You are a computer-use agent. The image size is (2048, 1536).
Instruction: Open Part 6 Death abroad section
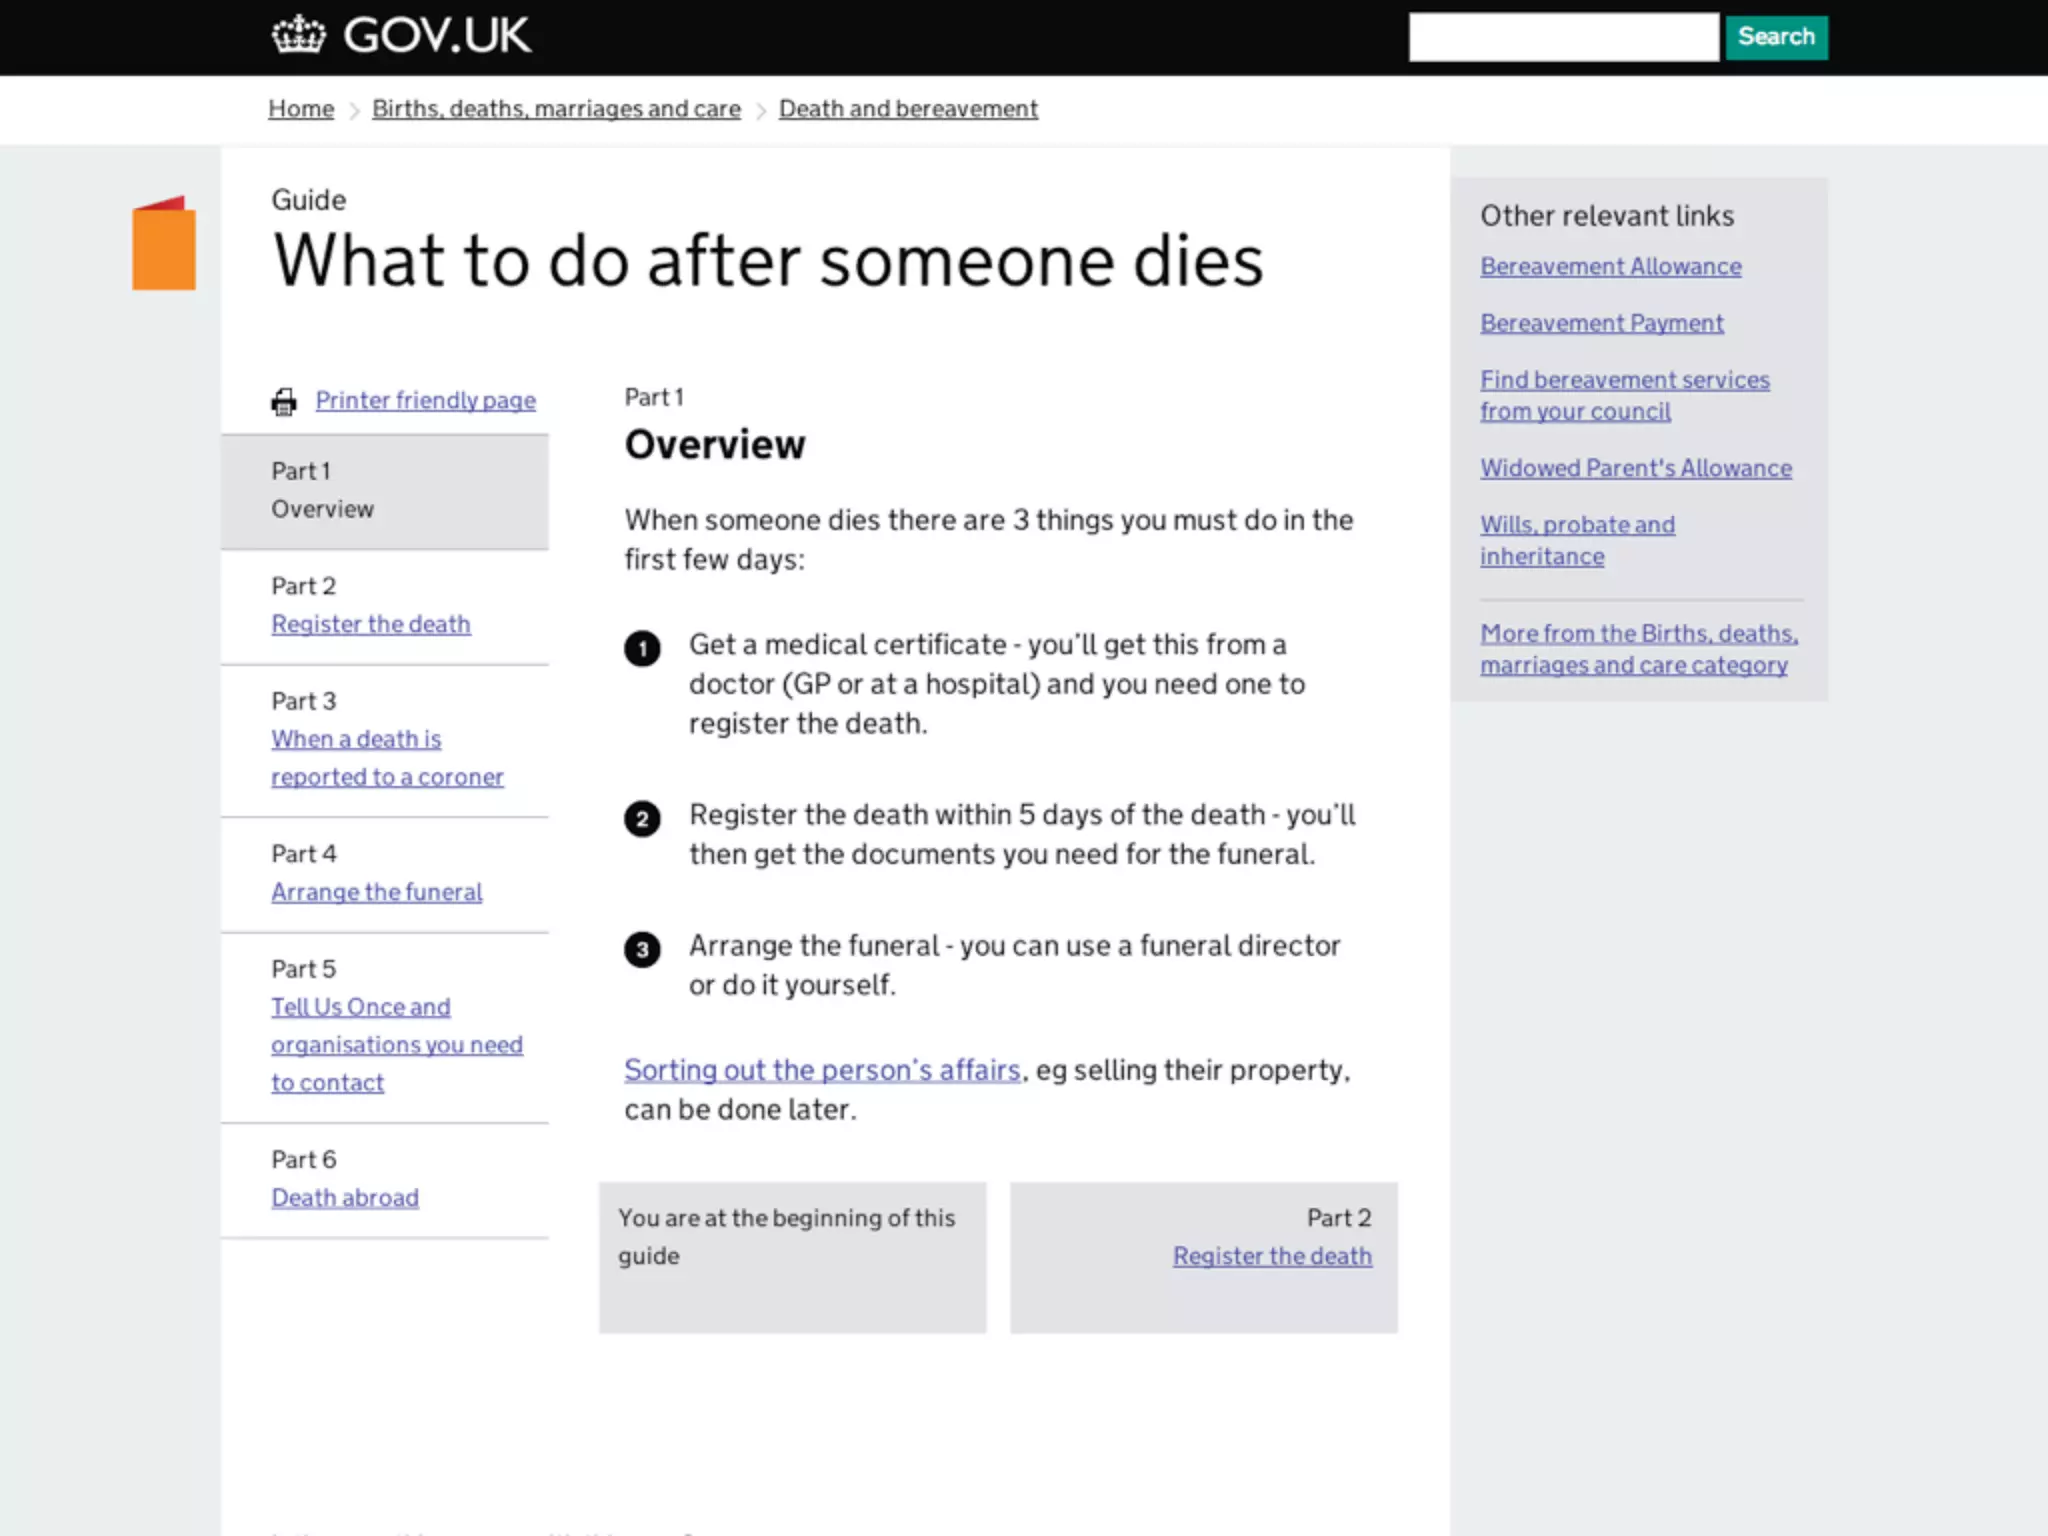pyautogui.click(x=345, y=1198)
